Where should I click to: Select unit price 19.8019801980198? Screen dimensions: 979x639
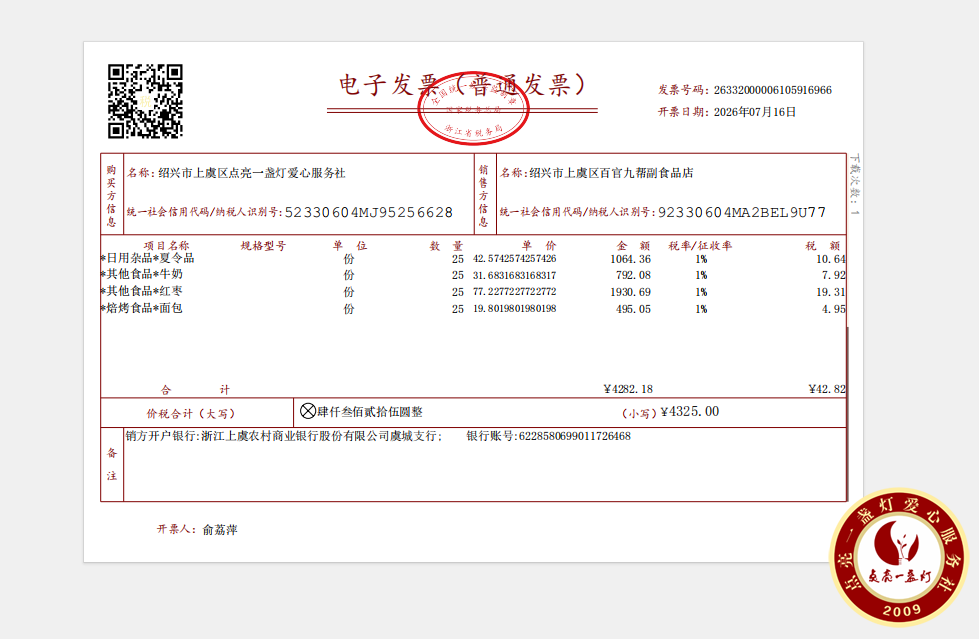coord(514,309)
